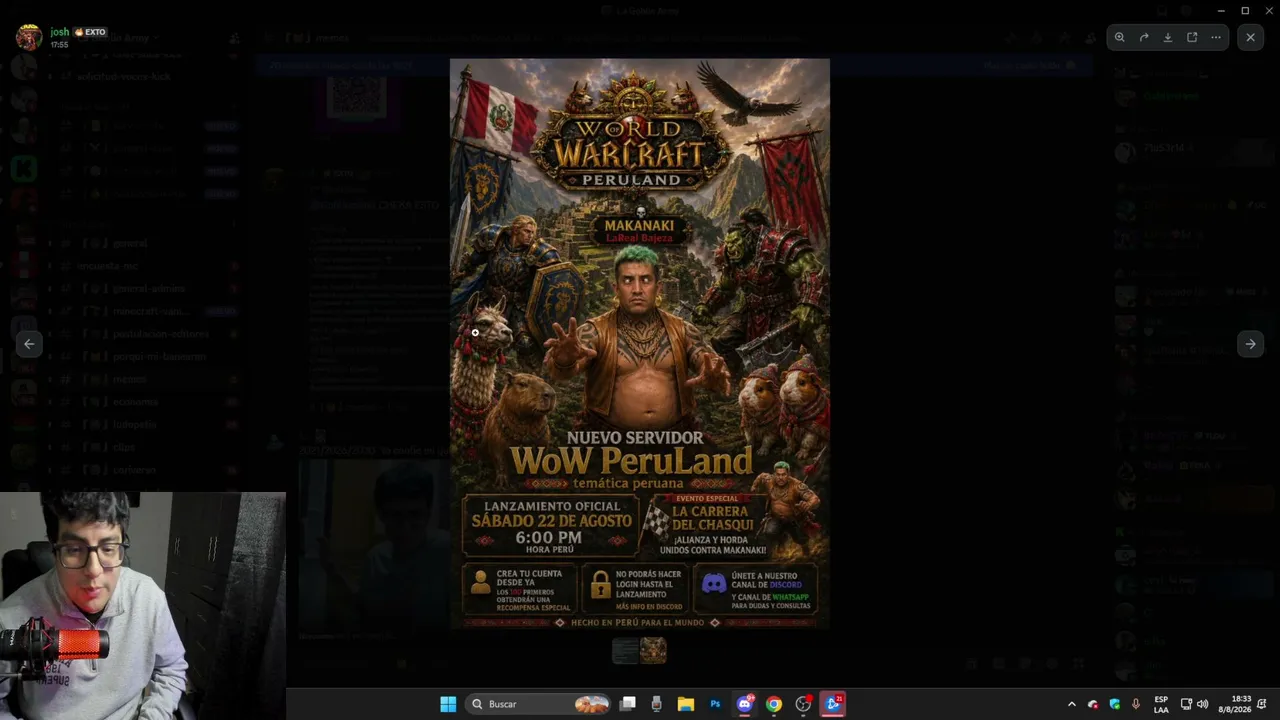Switch to Discord on the taskbar
The image size is (1280, 720).
pos(744,704)
